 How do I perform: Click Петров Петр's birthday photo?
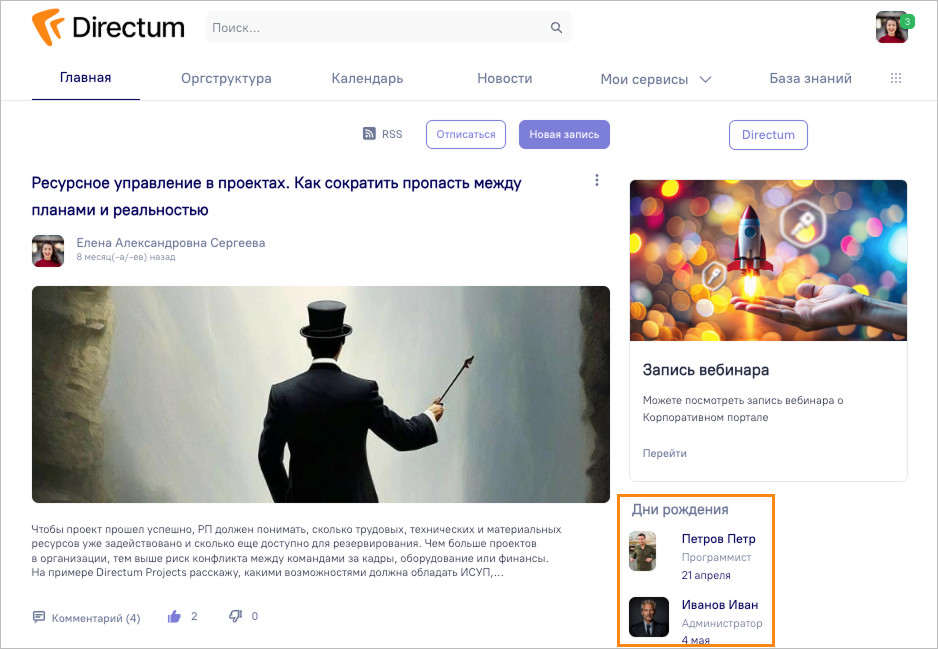(x=642, y=551)
